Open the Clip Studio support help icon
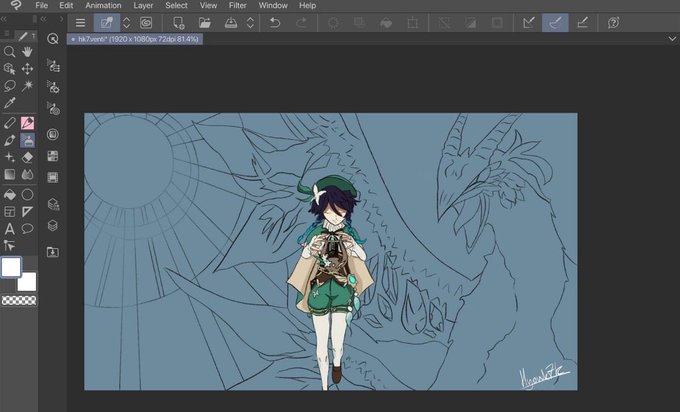Image resolution: width=680 pixels, height=412 pixels. tap(613, 23)
